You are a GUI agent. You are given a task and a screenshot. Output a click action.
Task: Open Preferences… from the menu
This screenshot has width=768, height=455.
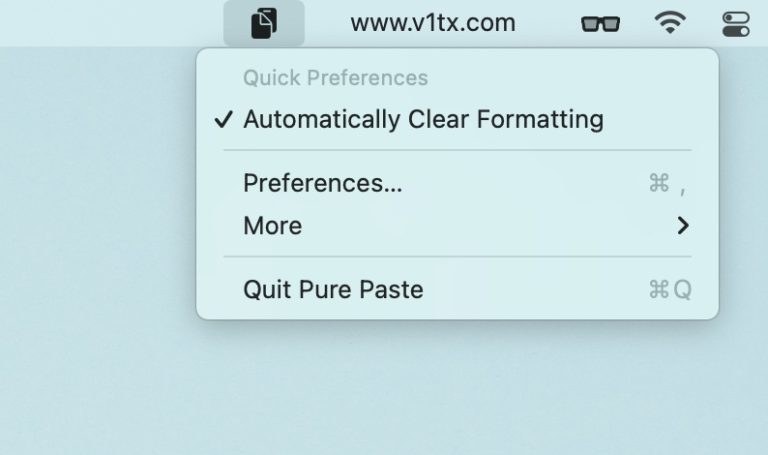[x=457, y=183]
